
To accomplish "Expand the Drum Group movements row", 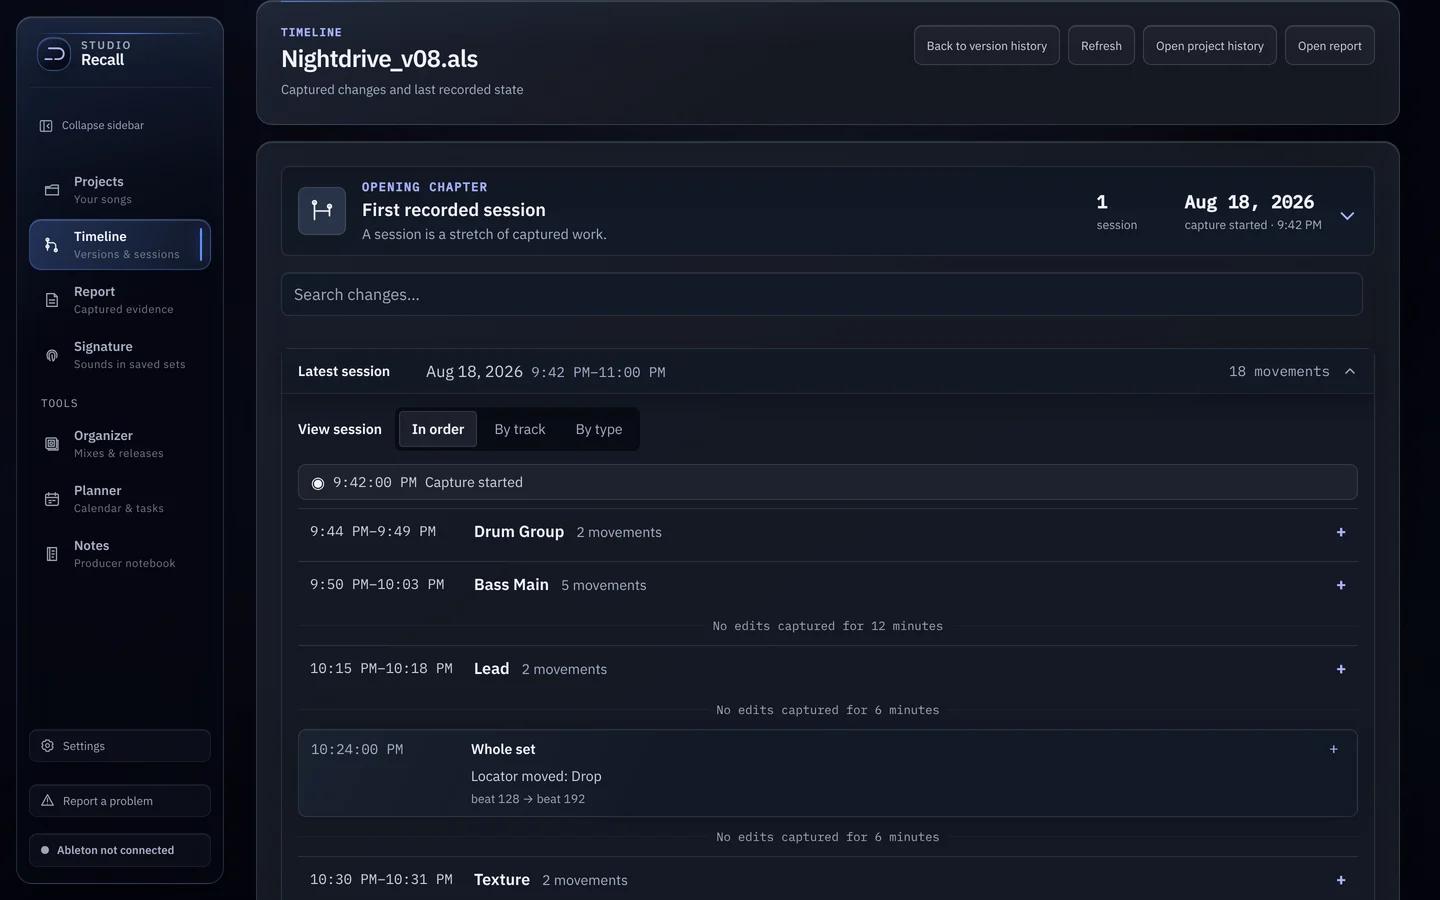I will tap(1341, 532).
